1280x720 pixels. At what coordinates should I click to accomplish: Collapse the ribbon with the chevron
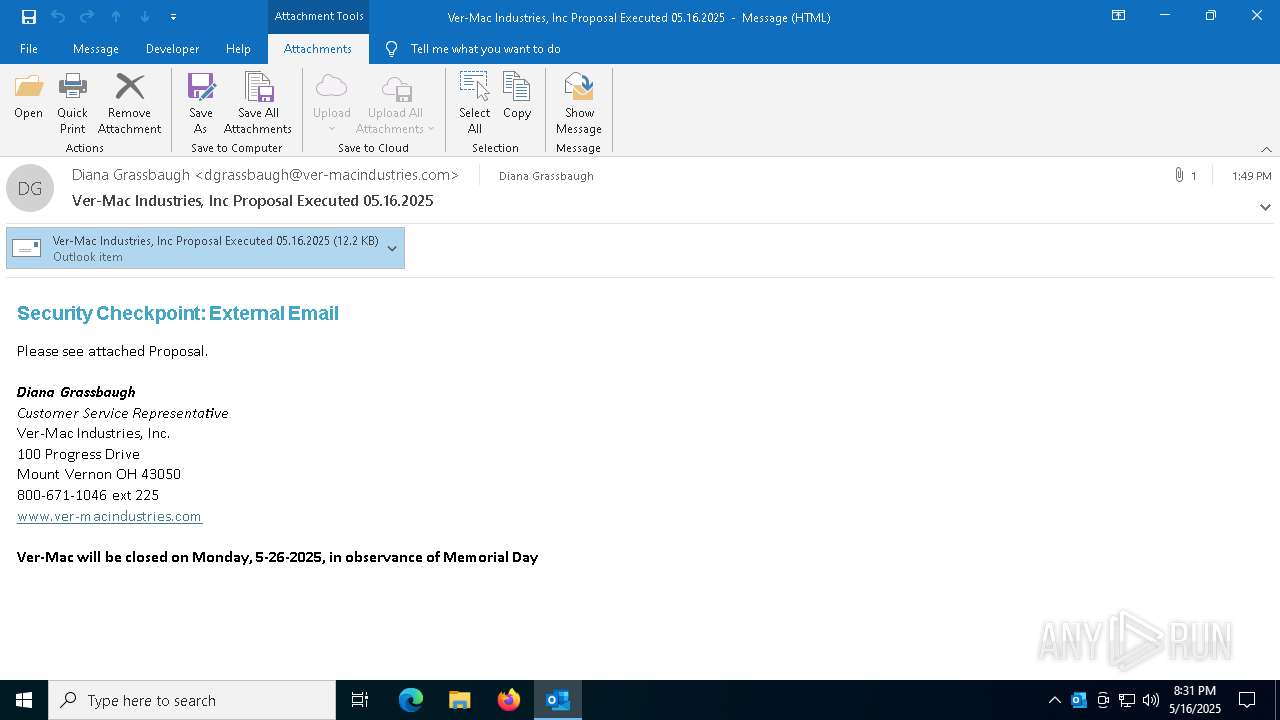tap(1266, 149)
